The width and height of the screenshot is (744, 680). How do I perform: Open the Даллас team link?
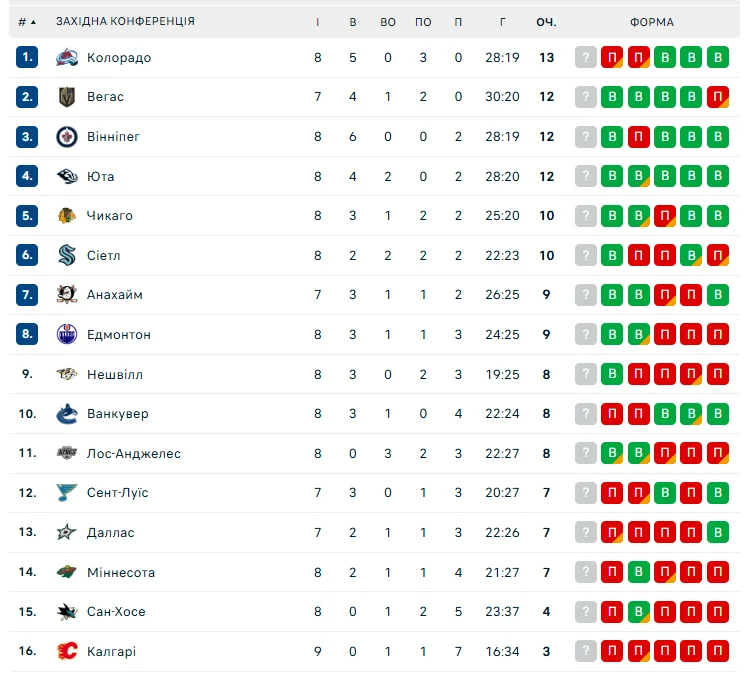(x=110, y=533)
